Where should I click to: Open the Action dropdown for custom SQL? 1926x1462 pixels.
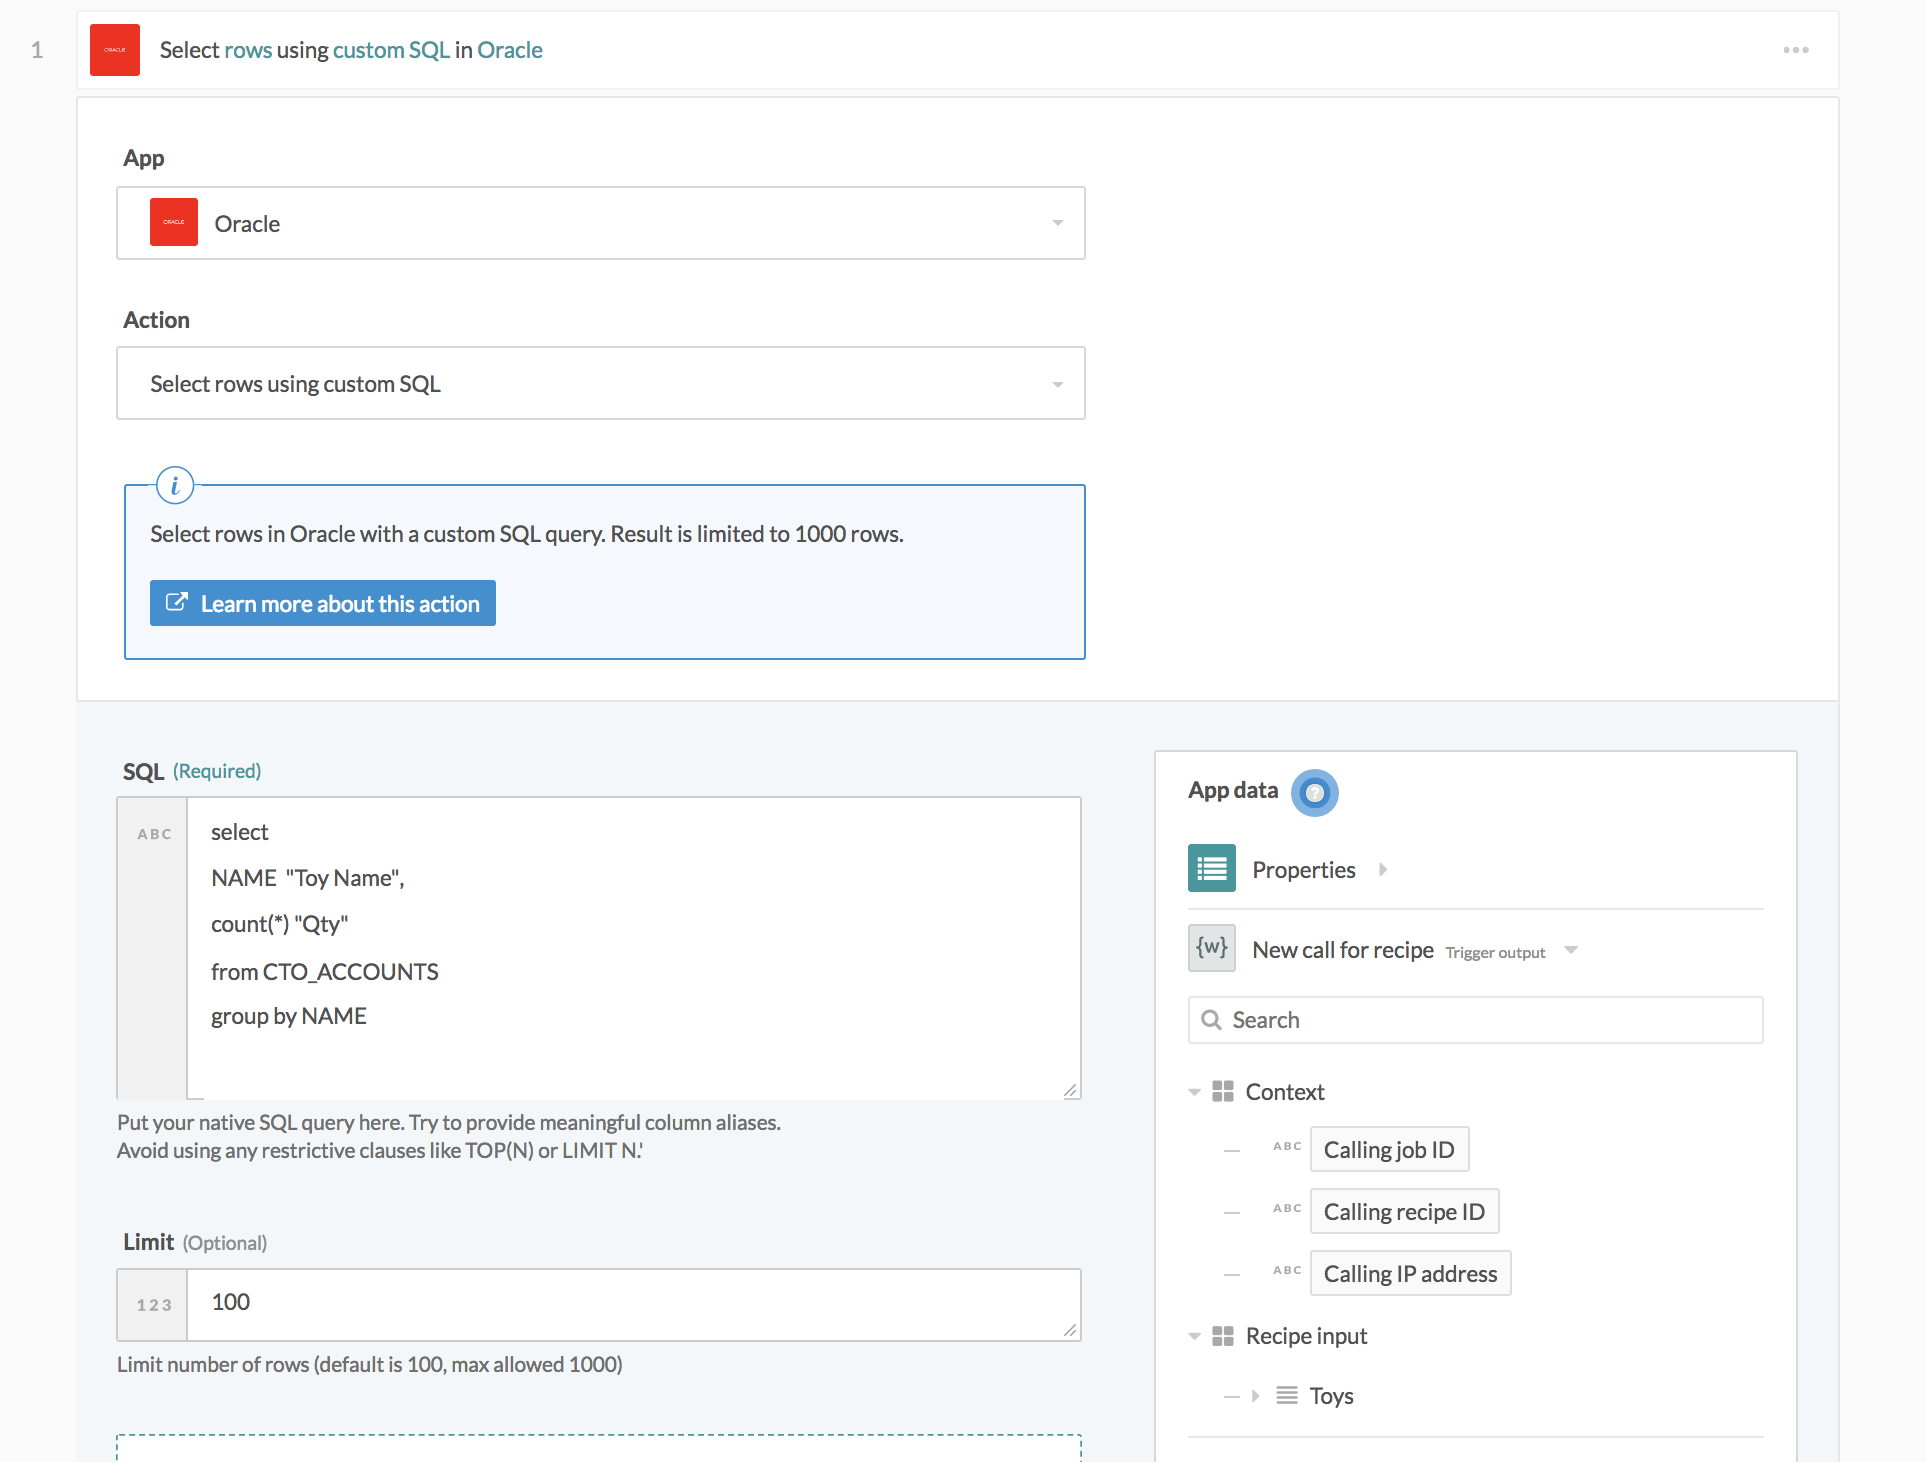1056,383
